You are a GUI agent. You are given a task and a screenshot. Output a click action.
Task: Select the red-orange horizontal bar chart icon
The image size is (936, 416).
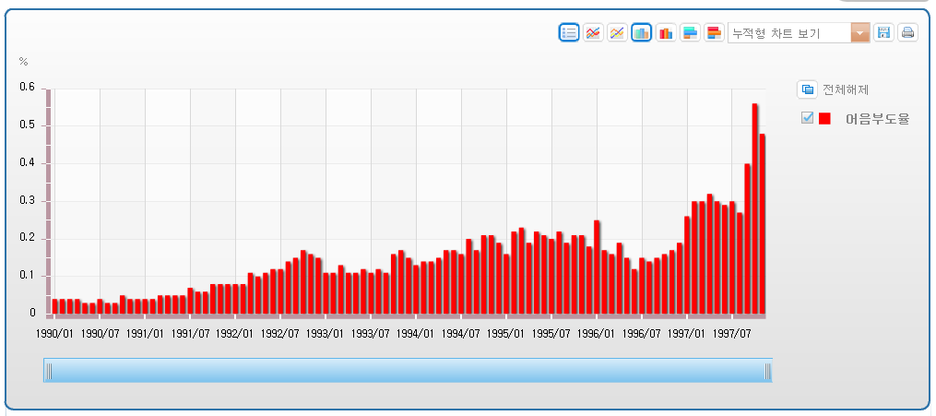point(714,33)
